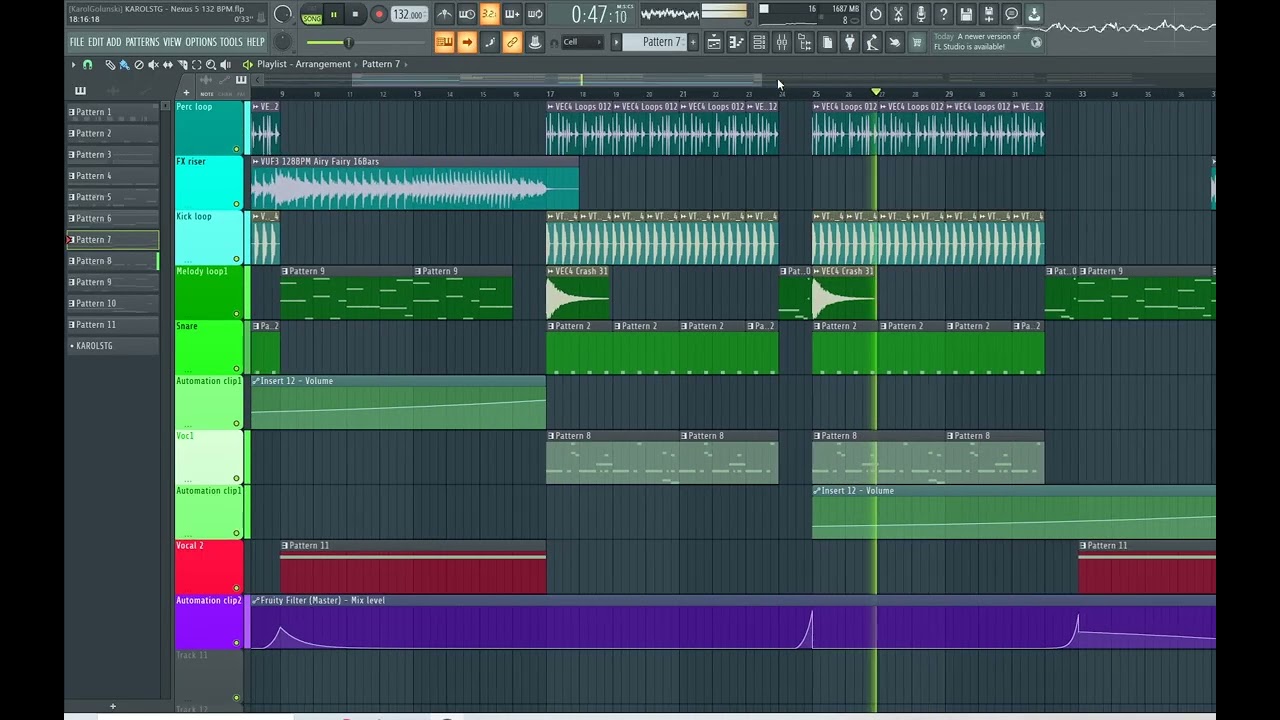This screenshot has height=720, width=1280.
Task: Switch Pattern/Song mode with SONG button
Action: [312, 19]
